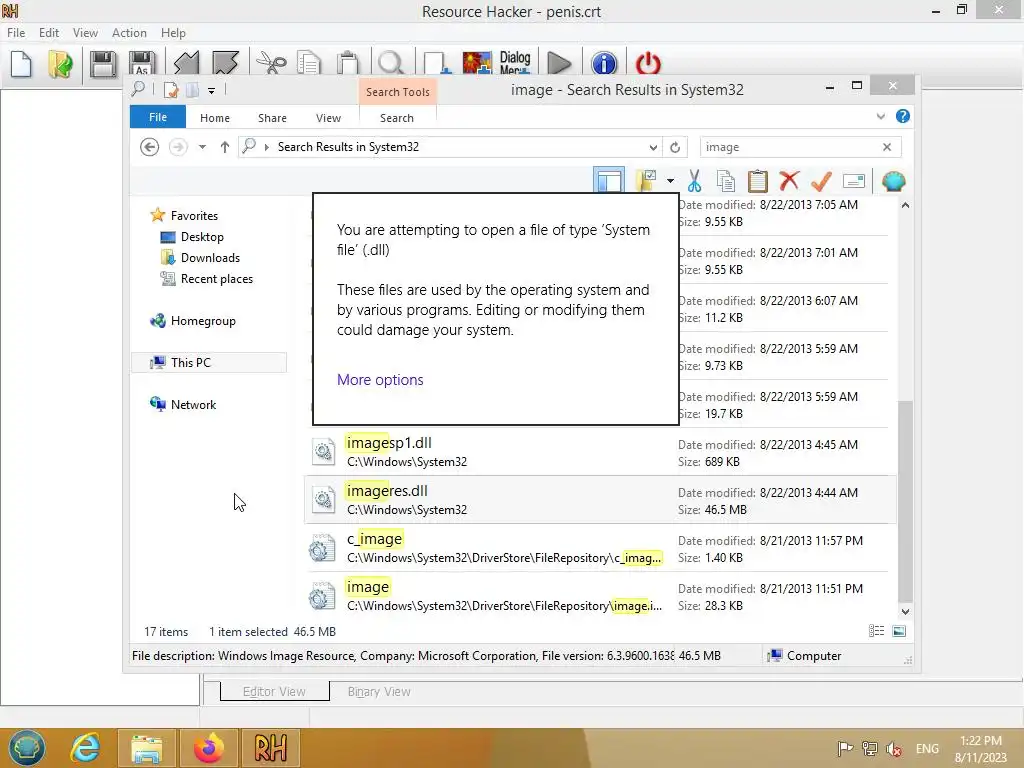Click Resource Hacker Copy pages icon

309,64
